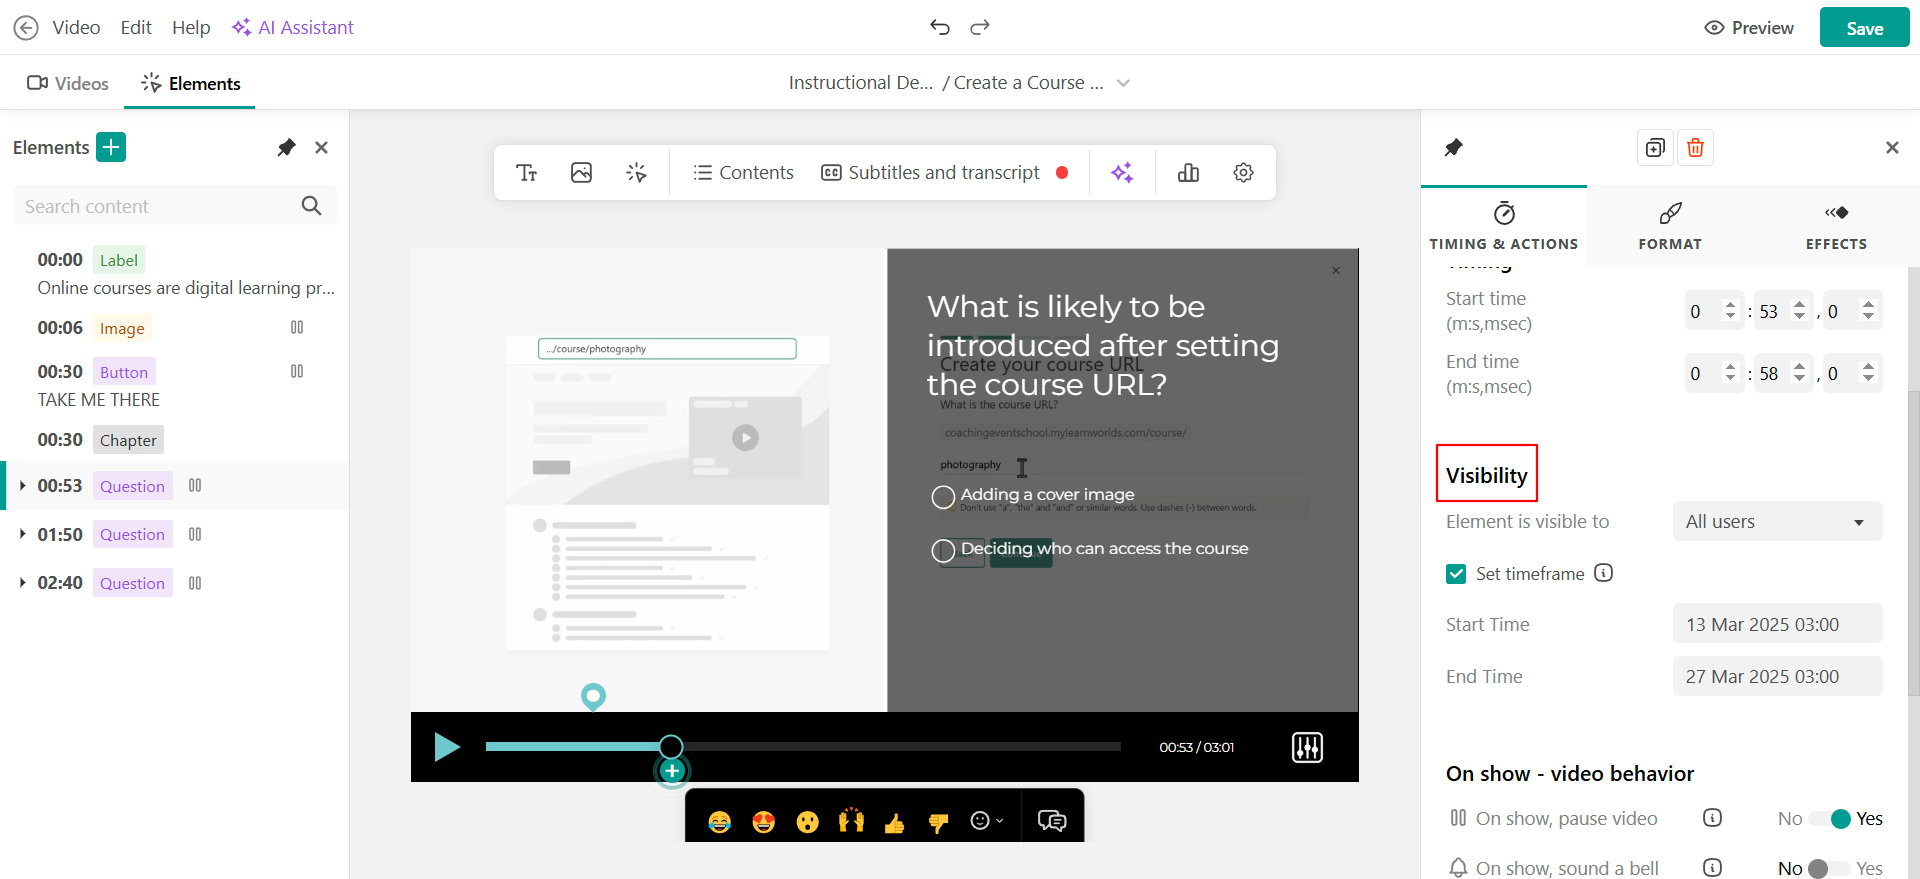Open the interactions sparkle tool

[636, 173]
